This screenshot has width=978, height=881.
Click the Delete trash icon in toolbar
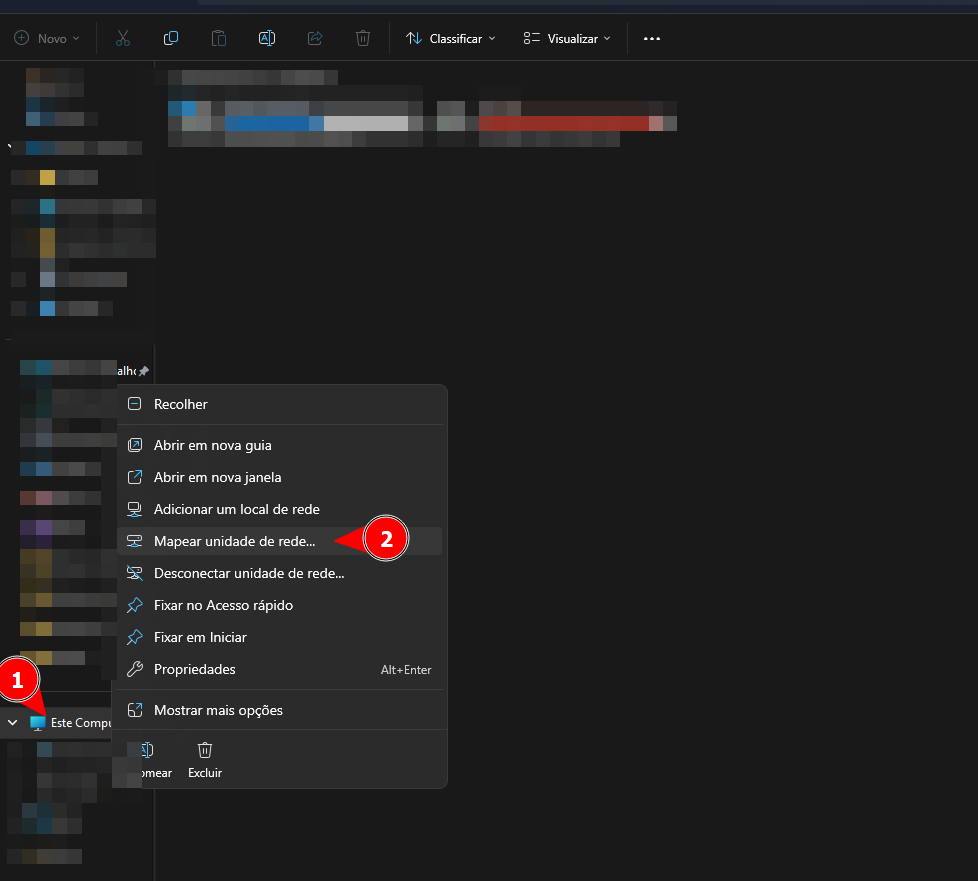pyautogui.click(x=363, y=38)
